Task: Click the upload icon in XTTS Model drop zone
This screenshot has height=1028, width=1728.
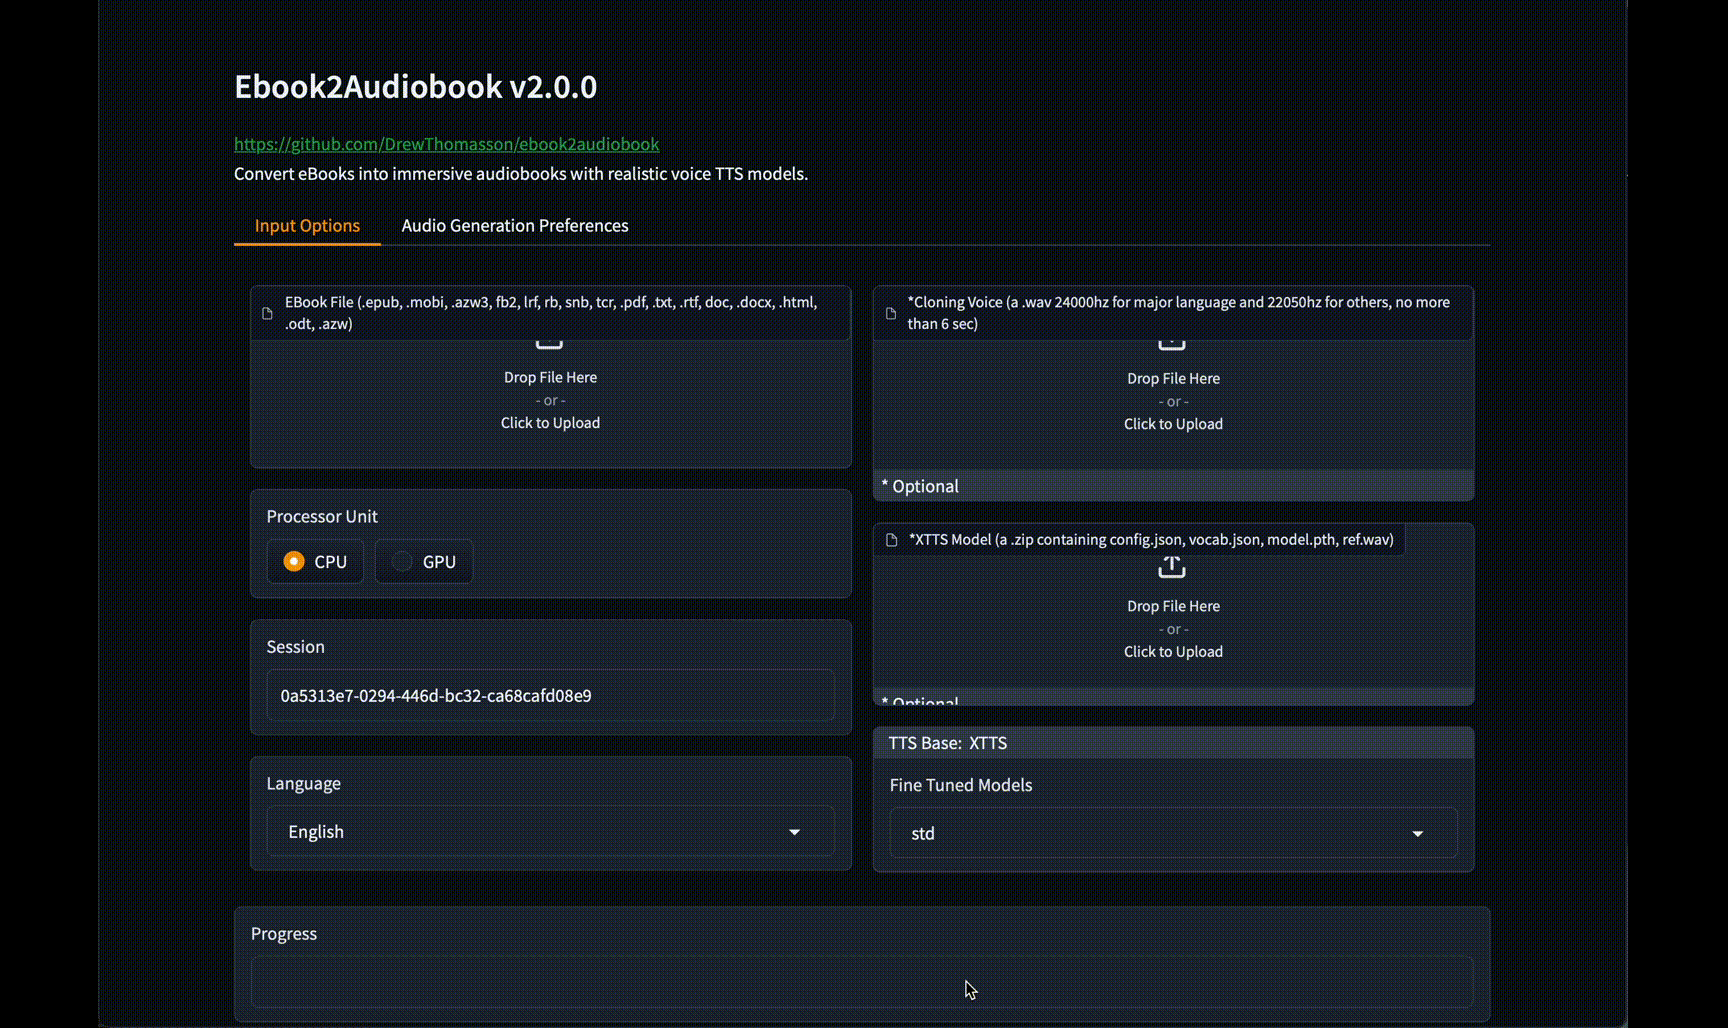Action: [x=1171, y=567]
